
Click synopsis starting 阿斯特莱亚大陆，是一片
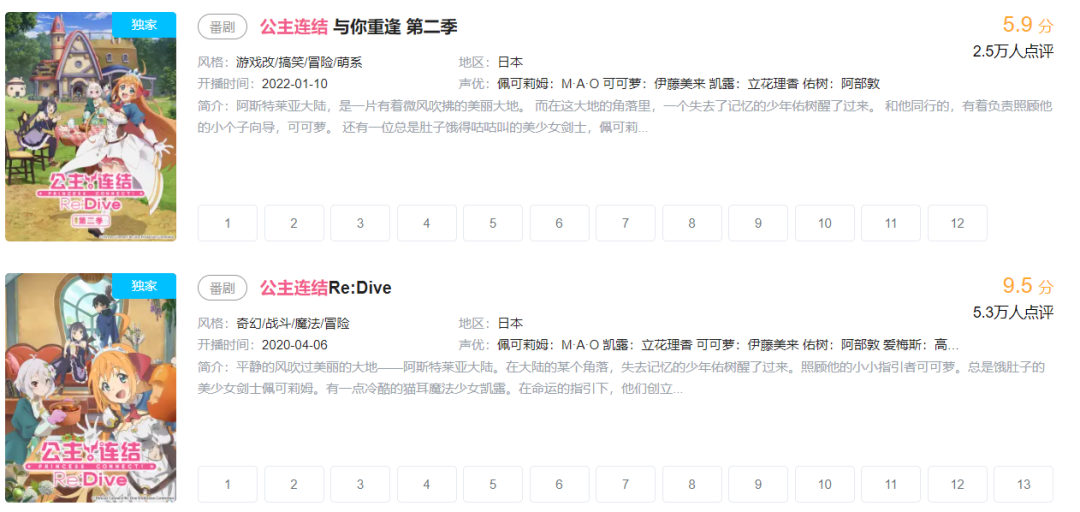625,117
